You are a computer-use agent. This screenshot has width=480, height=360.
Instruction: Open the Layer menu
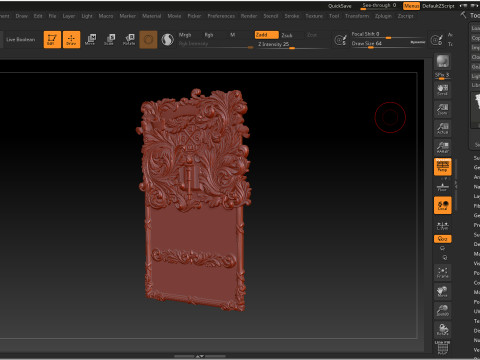[69, 16]
